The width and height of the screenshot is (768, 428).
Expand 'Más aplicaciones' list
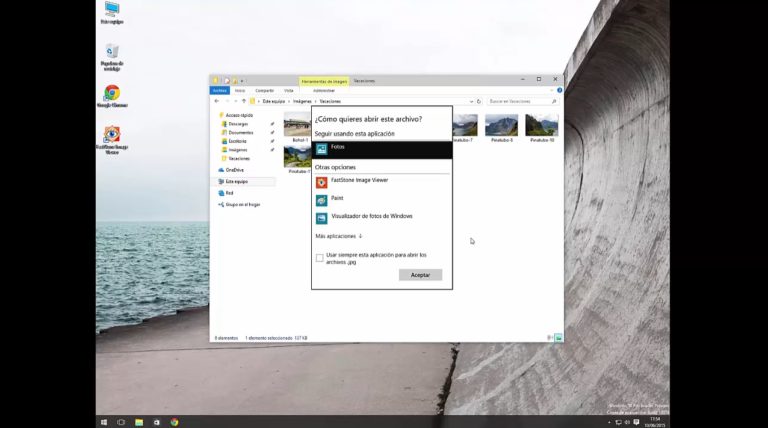(339, 236)
